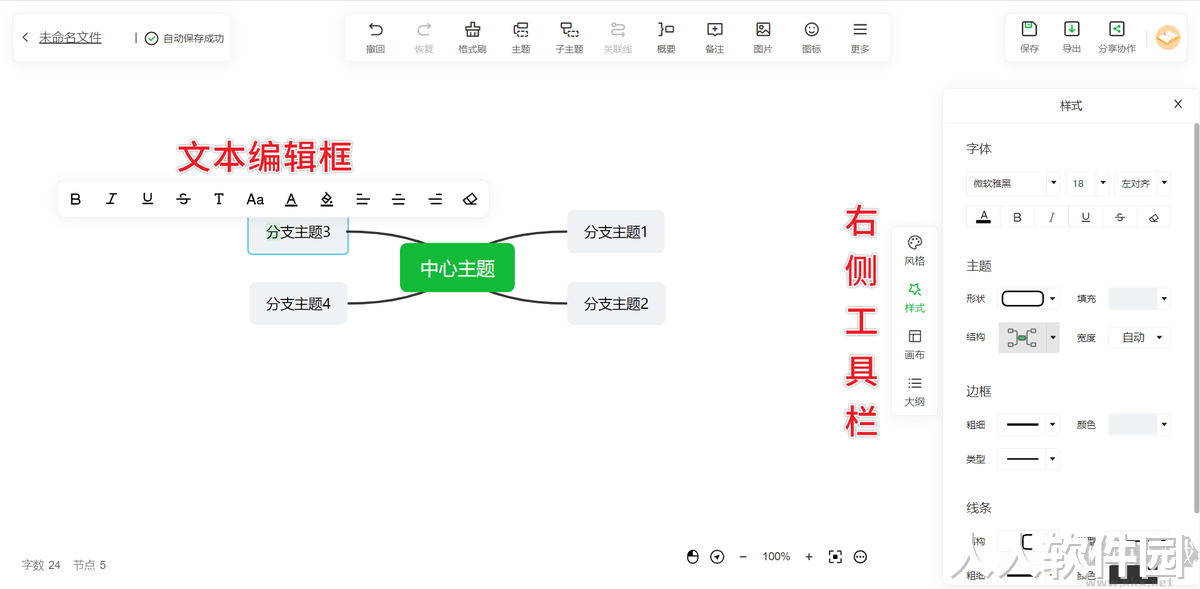Image resolution: width=1200 pixels, height=589 pixels.
Task: Click the 字数 24 word count
Action: [x=41, y=565]
